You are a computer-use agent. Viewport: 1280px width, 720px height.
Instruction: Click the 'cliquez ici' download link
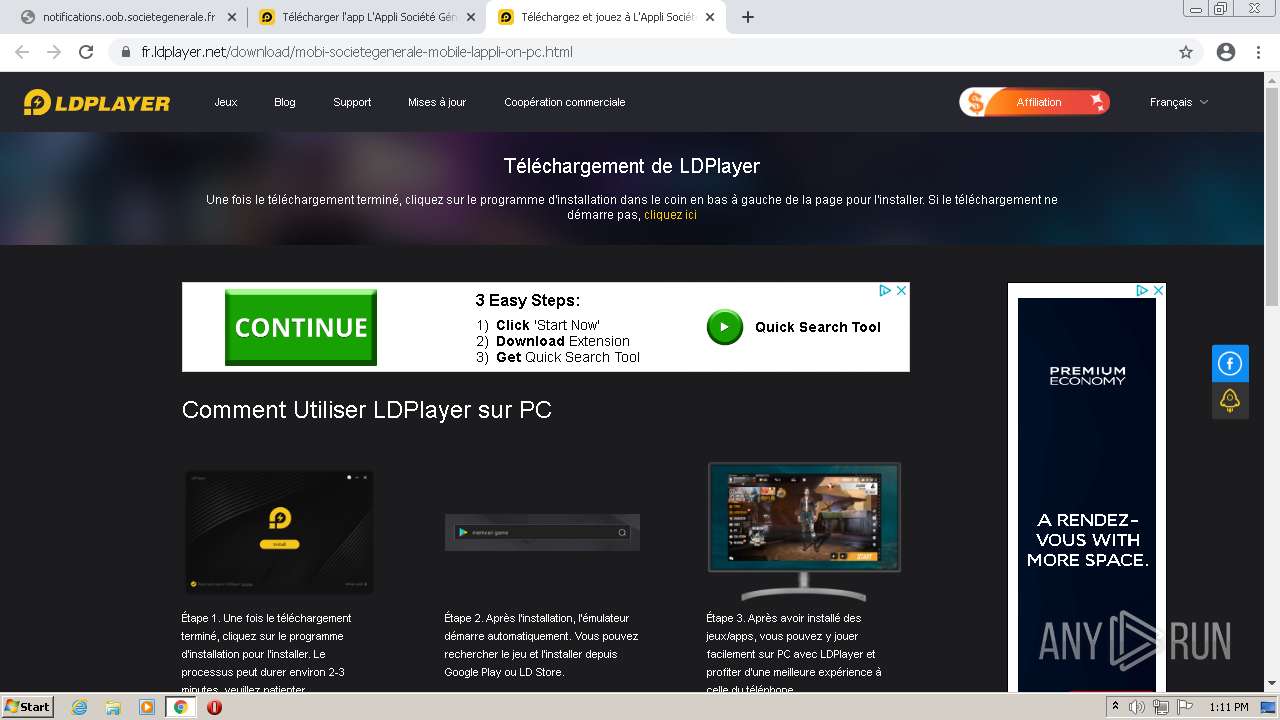pos(670,215)
